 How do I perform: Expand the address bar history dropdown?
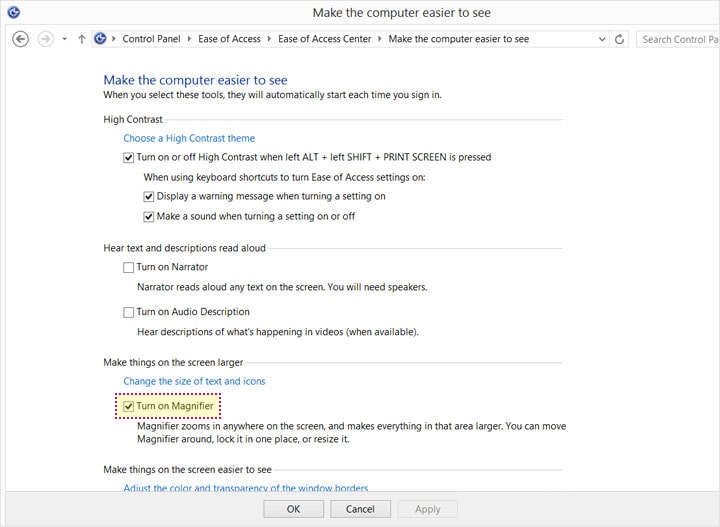coord(602,39)
